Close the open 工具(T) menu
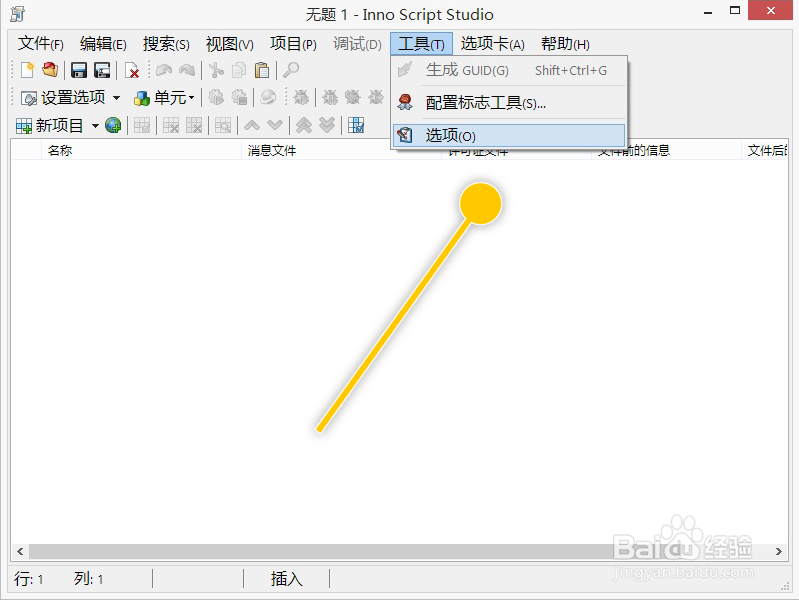Screen dimensions: 799x600 [x=421, y=44]
